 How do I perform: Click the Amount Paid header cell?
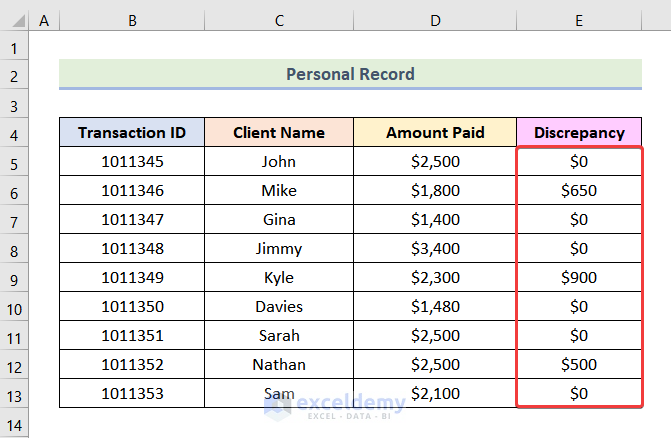pos(435,132)
